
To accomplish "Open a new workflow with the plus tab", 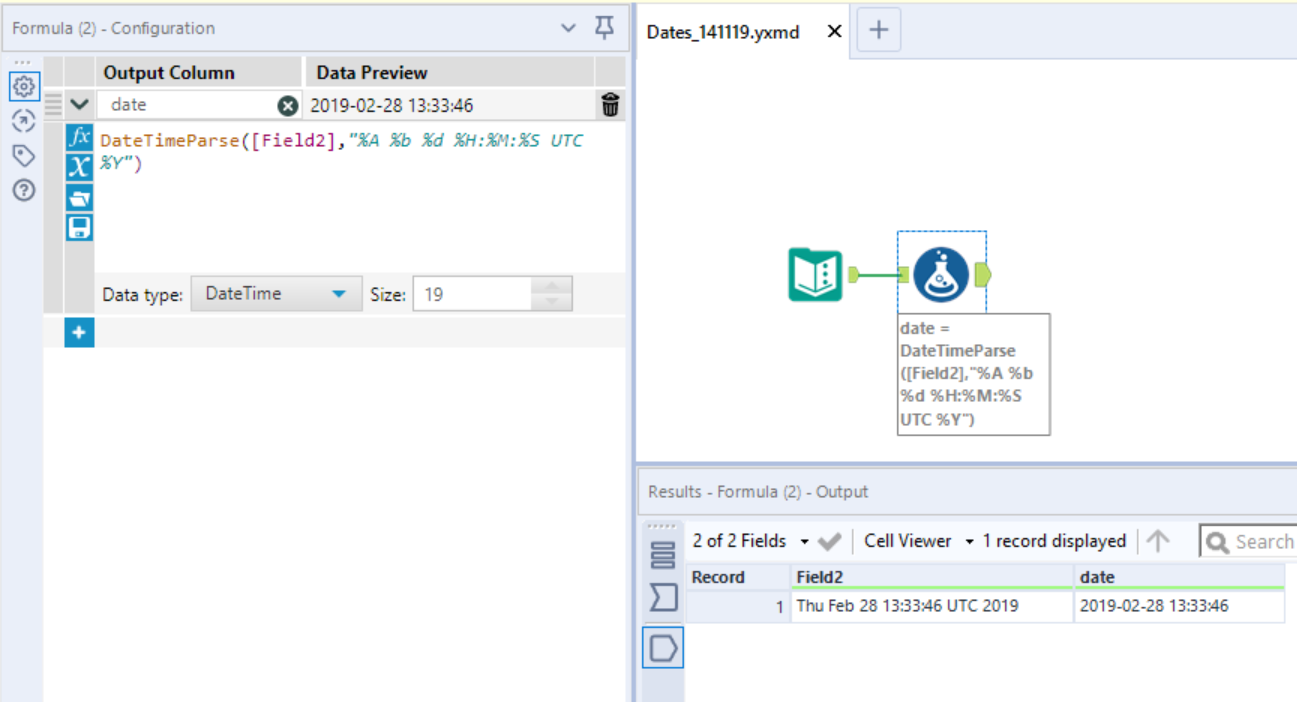I will (x=877, y=31).
